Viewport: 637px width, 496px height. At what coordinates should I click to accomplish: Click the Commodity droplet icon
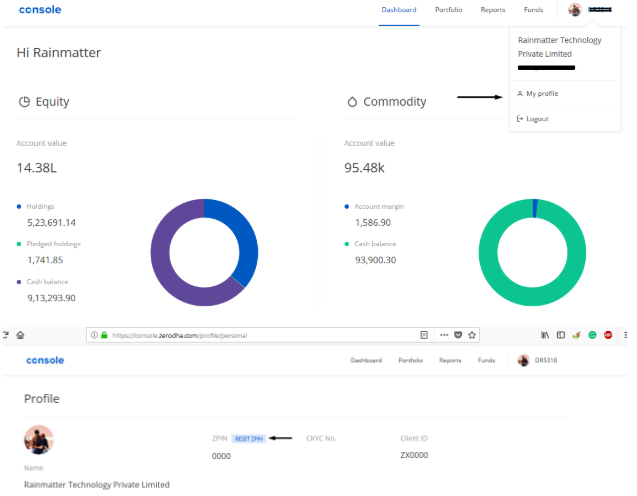coord(351,102)
